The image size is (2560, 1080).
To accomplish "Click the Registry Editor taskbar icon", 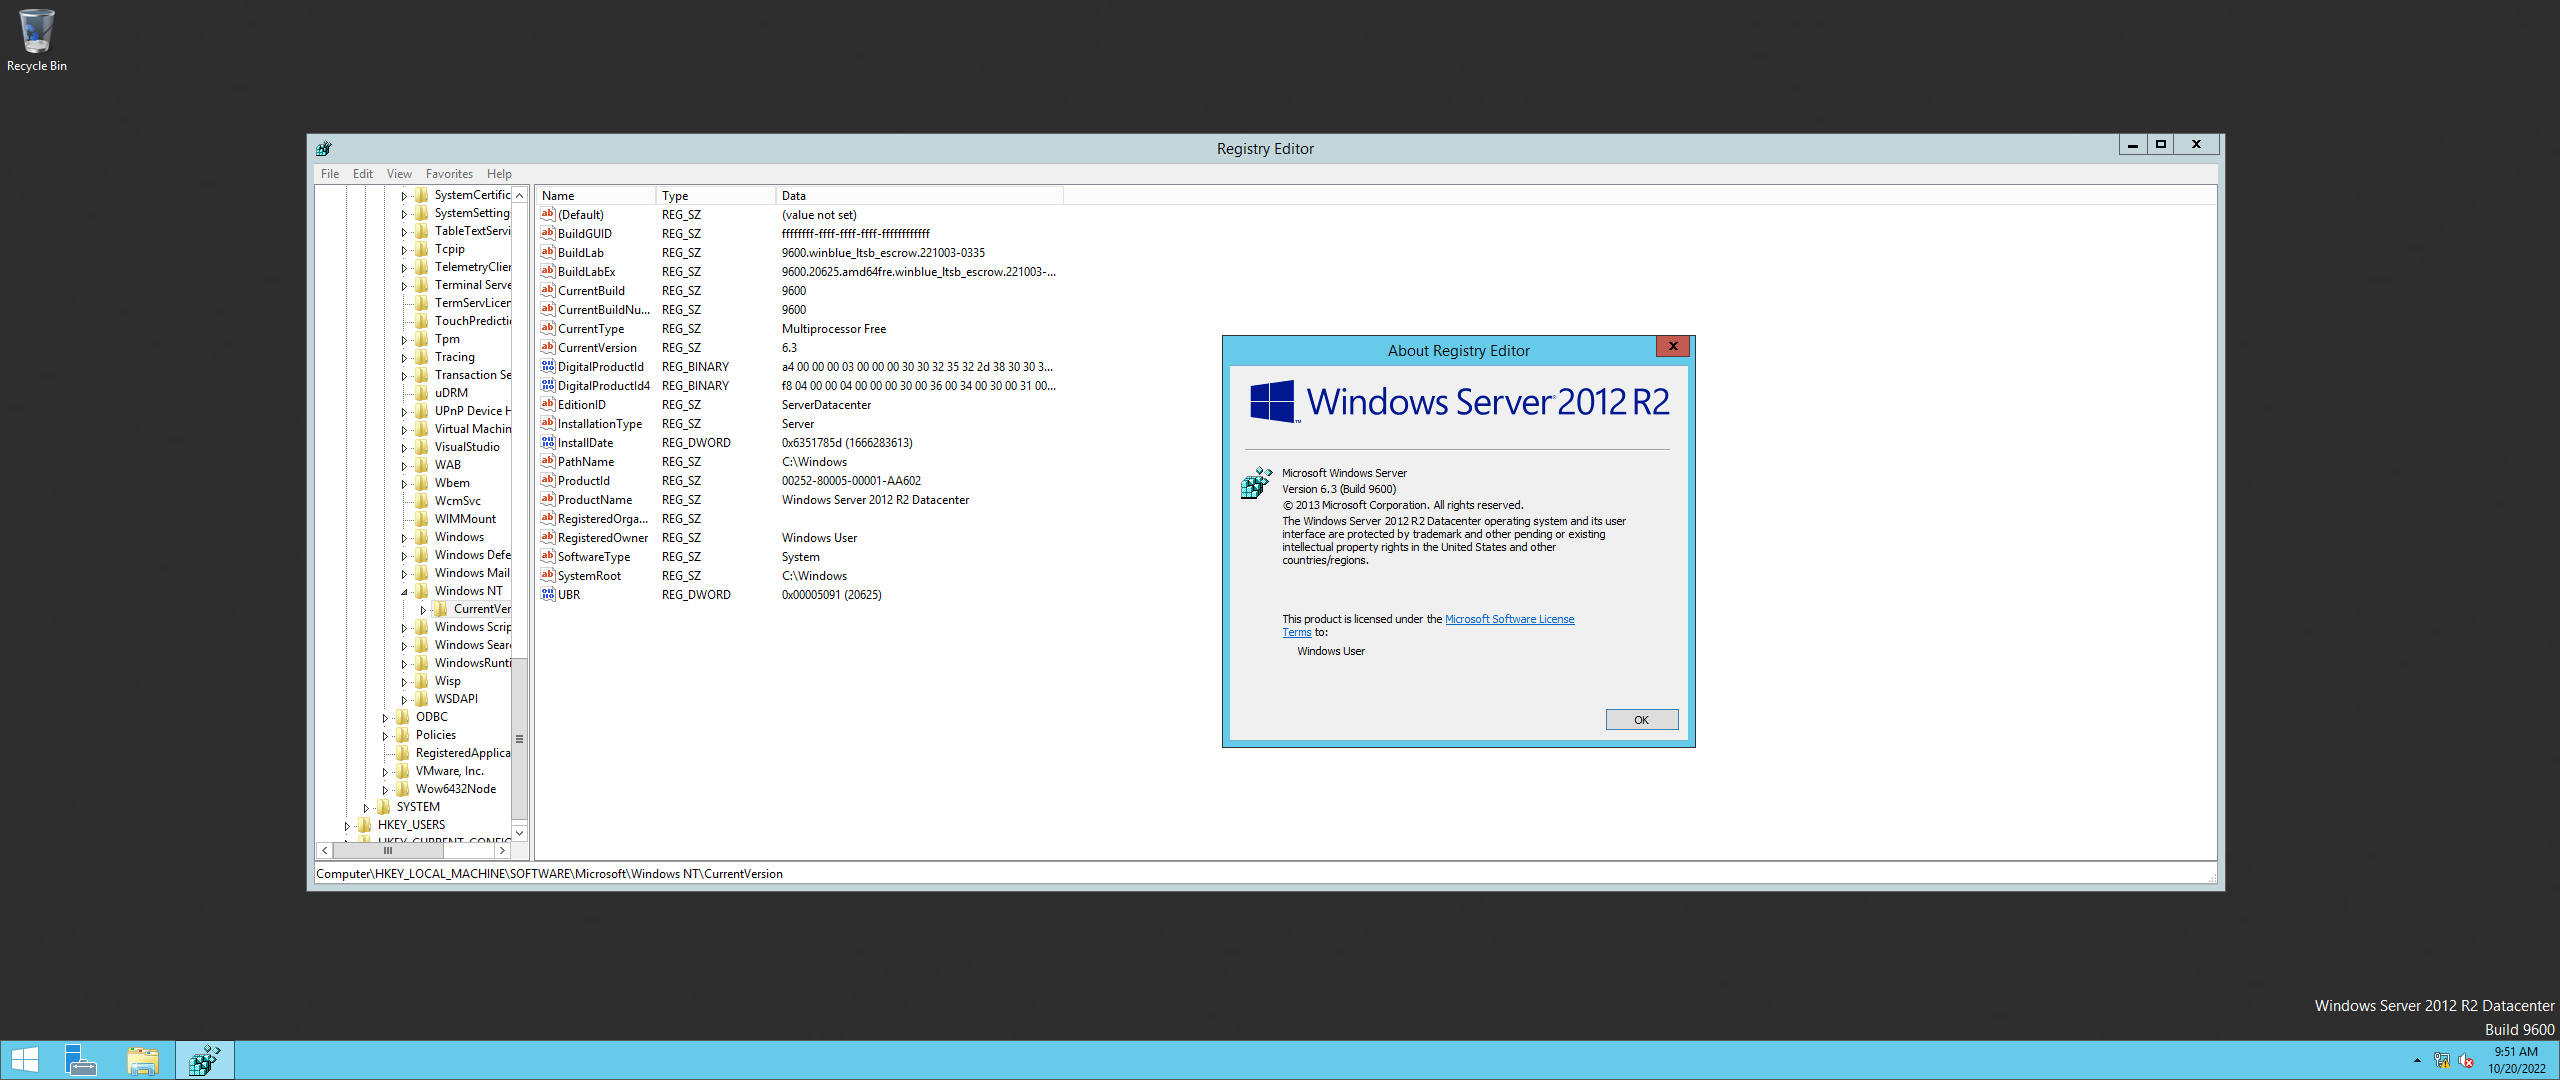I will [x=205, y=1060].
